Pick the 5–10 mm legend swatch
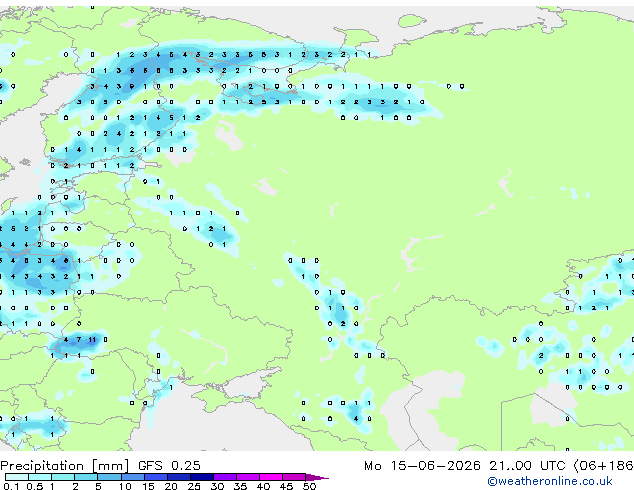The height and width of the screenshot is (490, 634). [x=109, y=477]
